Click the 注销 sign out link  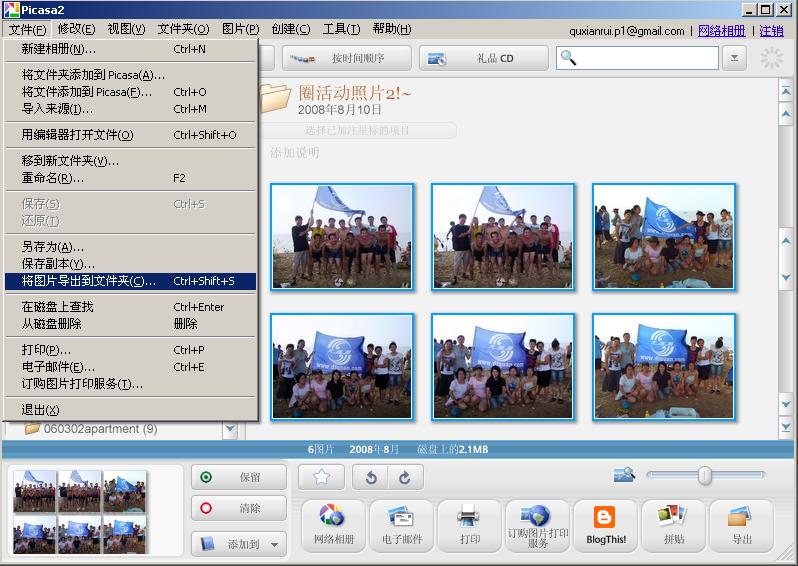point(772,31)
